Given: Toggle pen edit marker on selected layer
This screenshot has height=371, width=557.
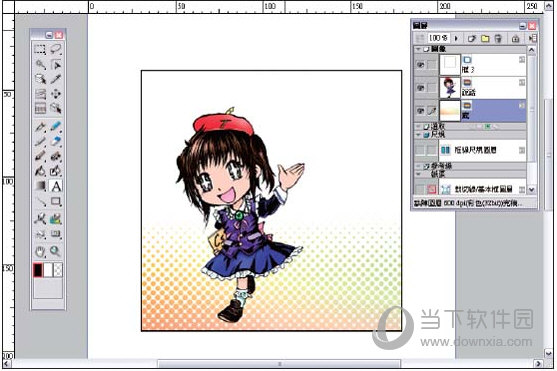Looking at the screenshot, I should coord(432,111).
